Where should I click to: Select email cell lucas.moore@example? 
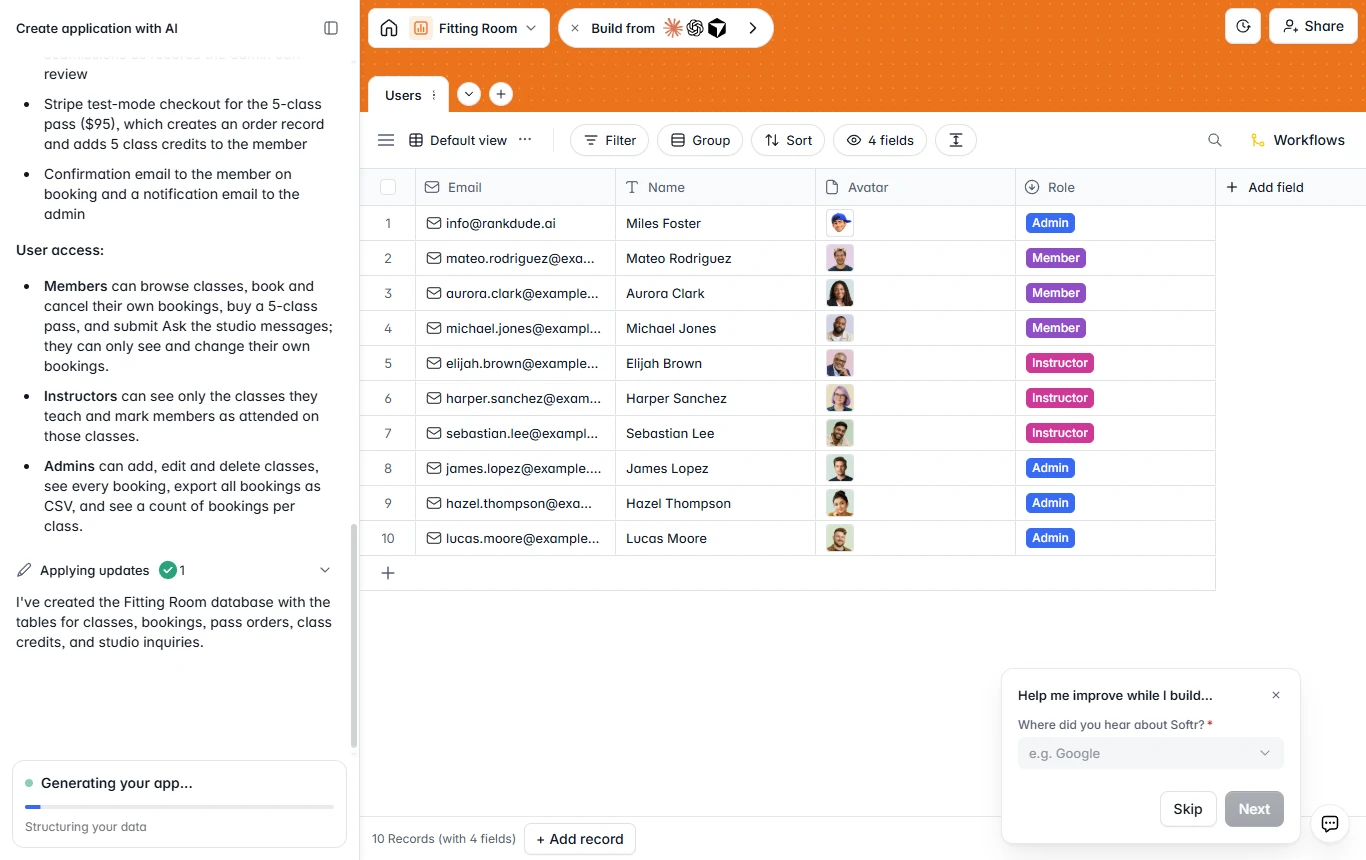point(515,538)
